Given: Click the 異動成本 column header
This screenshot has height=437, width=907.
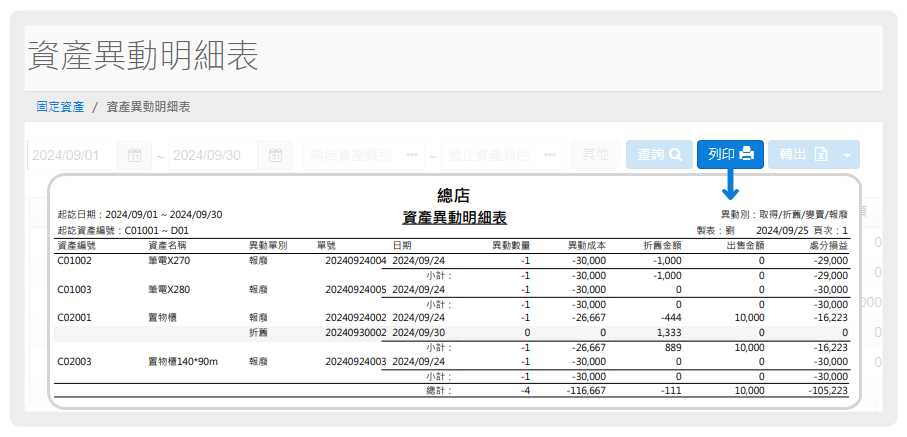Looking at the screenshot, I should tap(587, 245).
